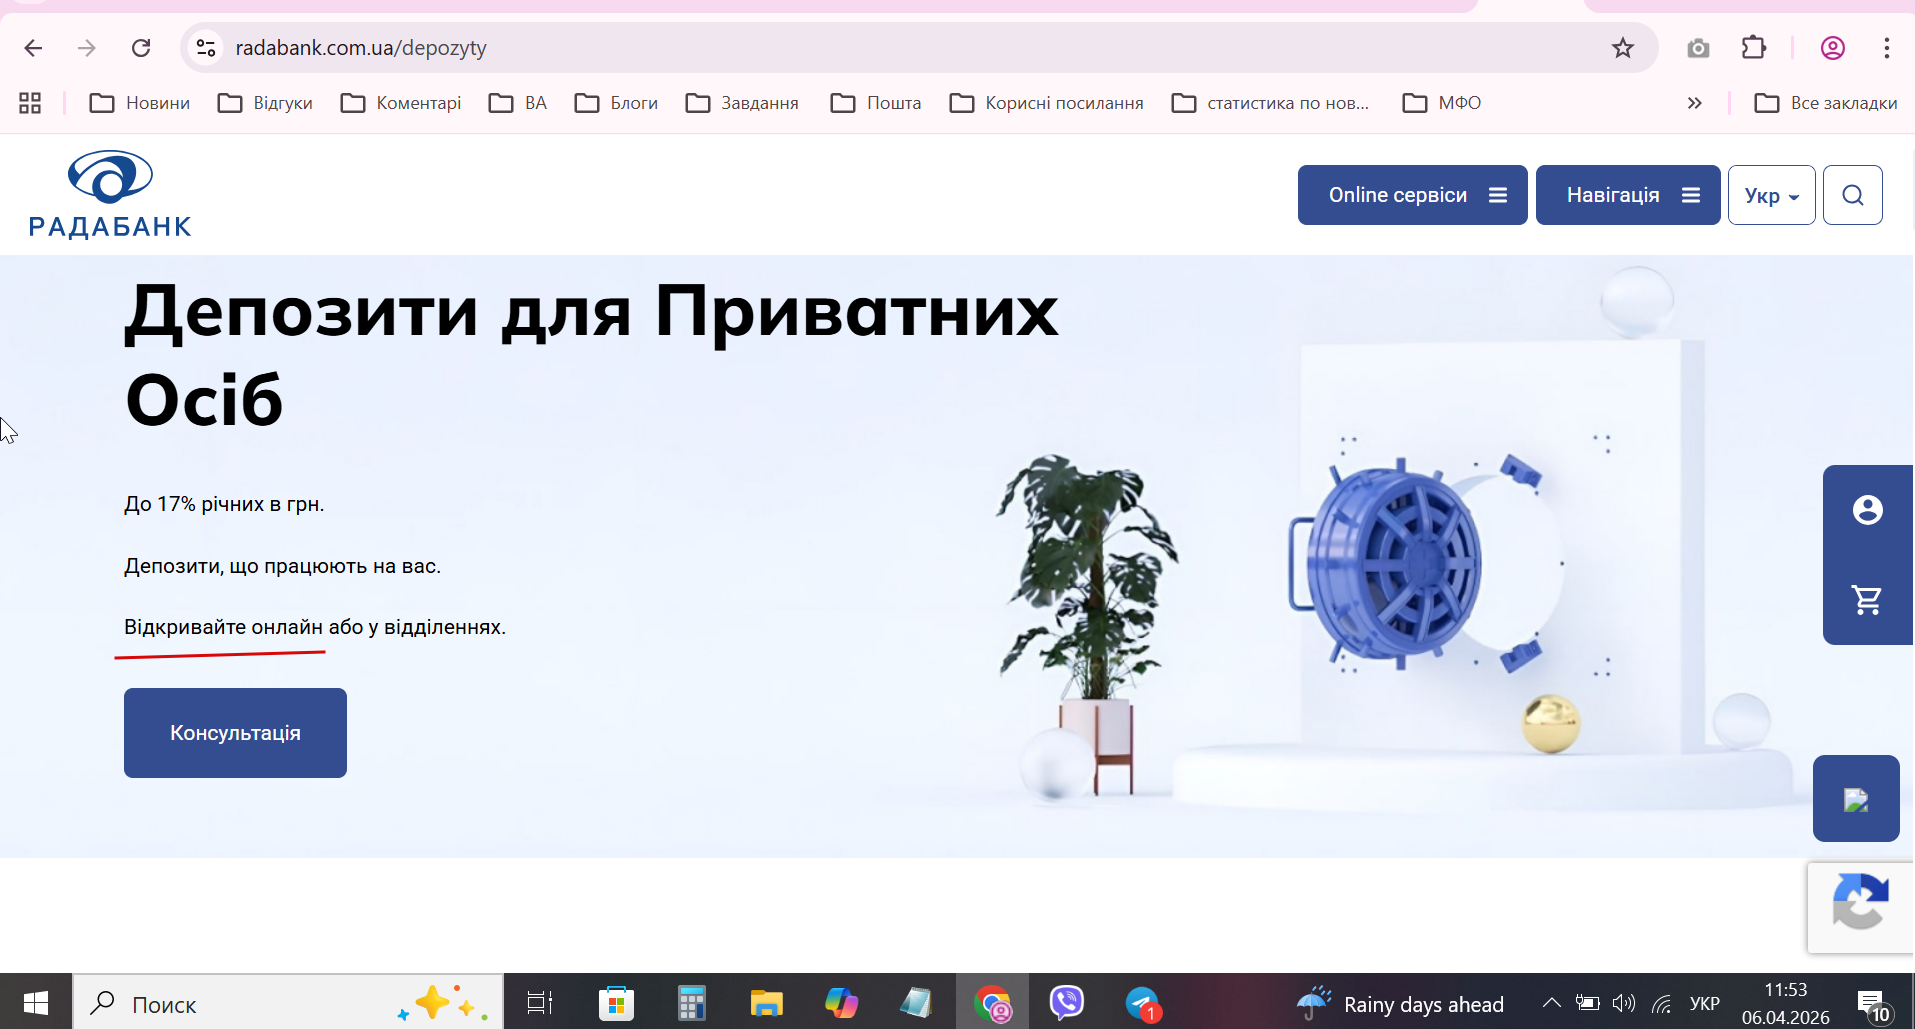This screenshot has height=1029, width=1915.
Task: Open the Відгуки bookmark folder
Action: (265, 103)
